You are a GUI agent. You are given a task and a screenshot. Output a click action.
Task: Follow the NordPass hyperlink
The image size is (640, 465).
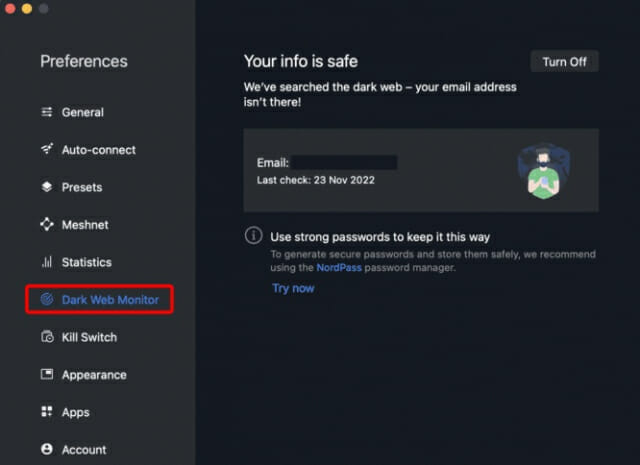pos(337,268)
